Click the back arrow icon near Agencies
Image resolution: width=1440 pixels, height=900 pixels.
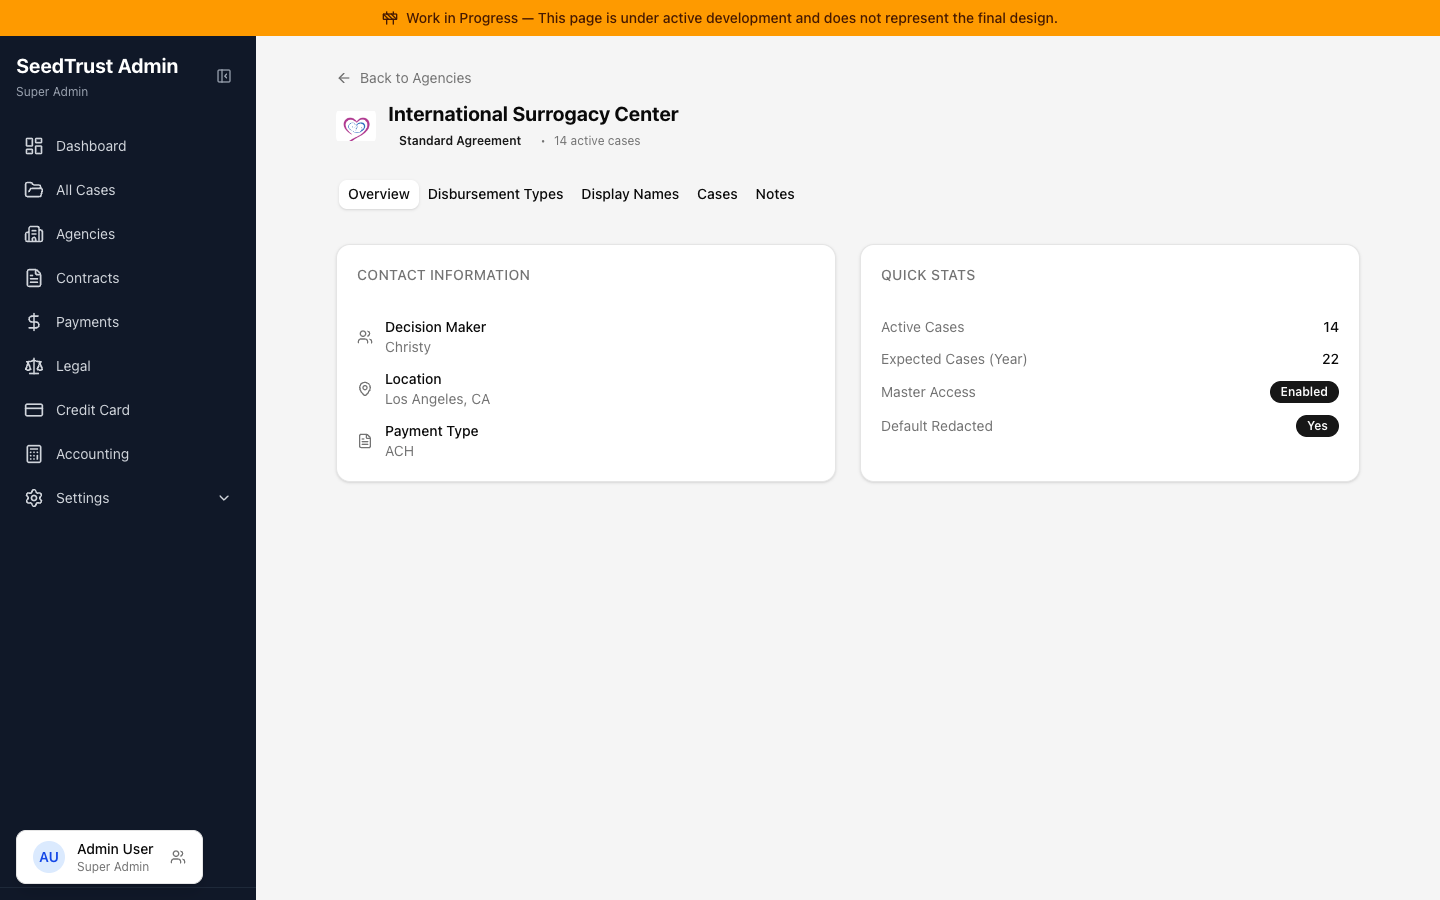point(344,78)
